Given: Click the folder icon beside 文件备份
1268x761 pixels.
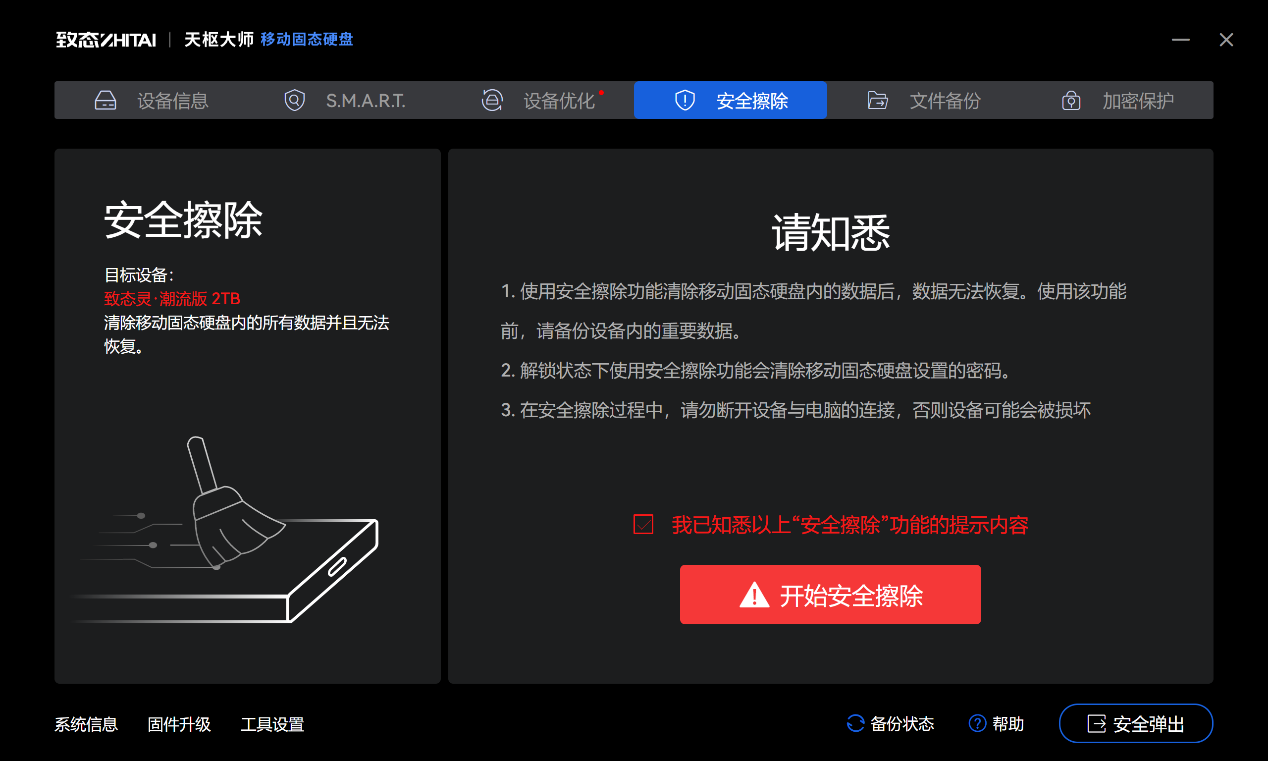Looking at the screenshot, I should click(878, 100).
